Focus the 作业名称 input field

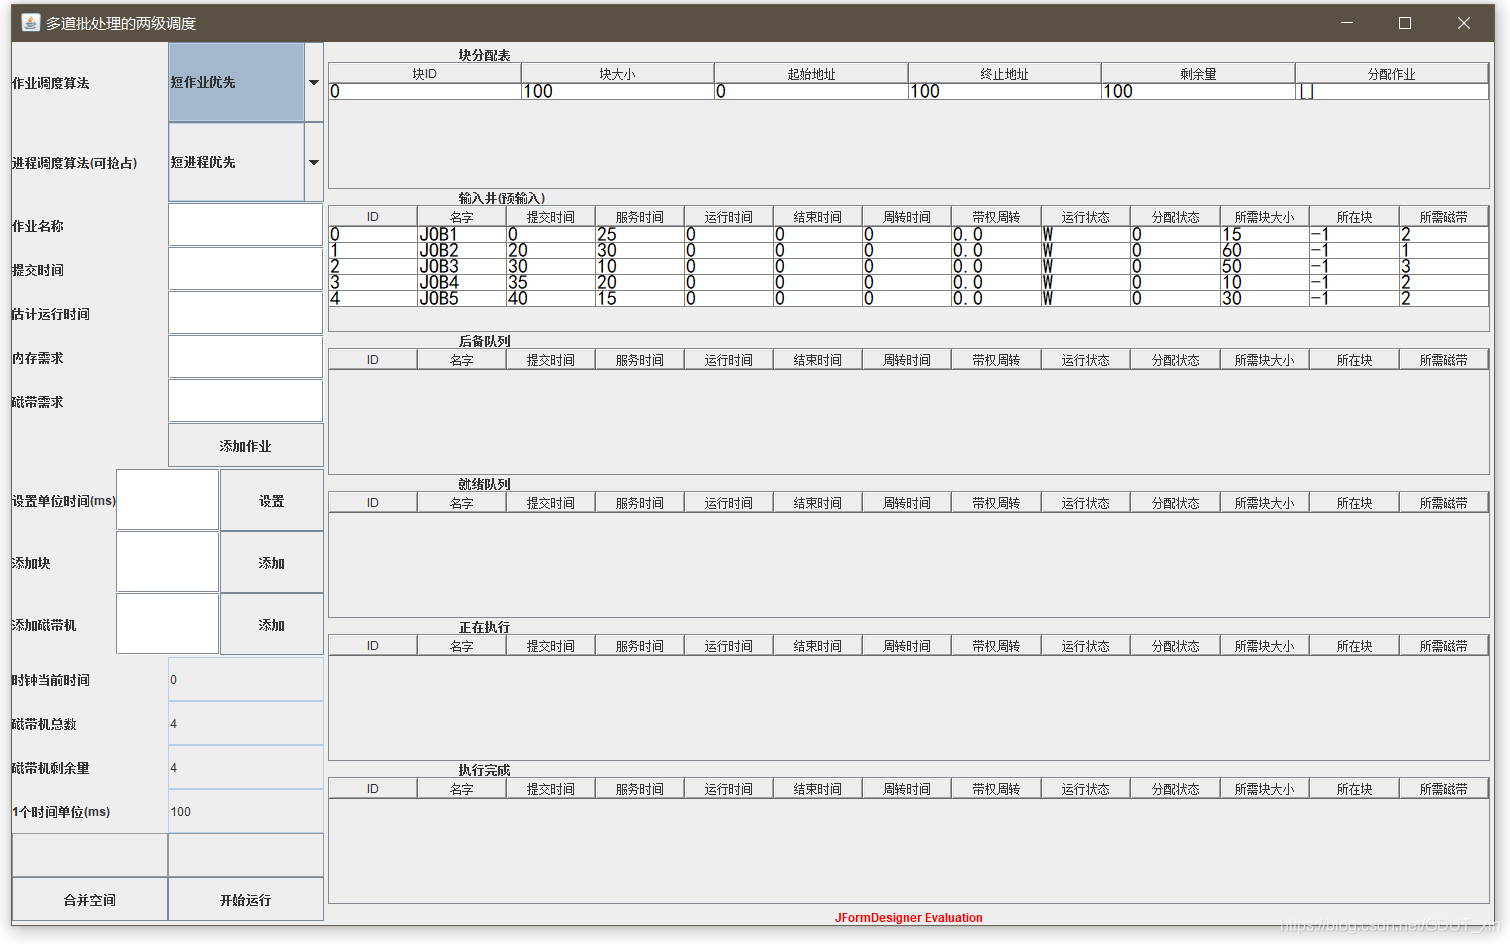(x=246, y=225)
